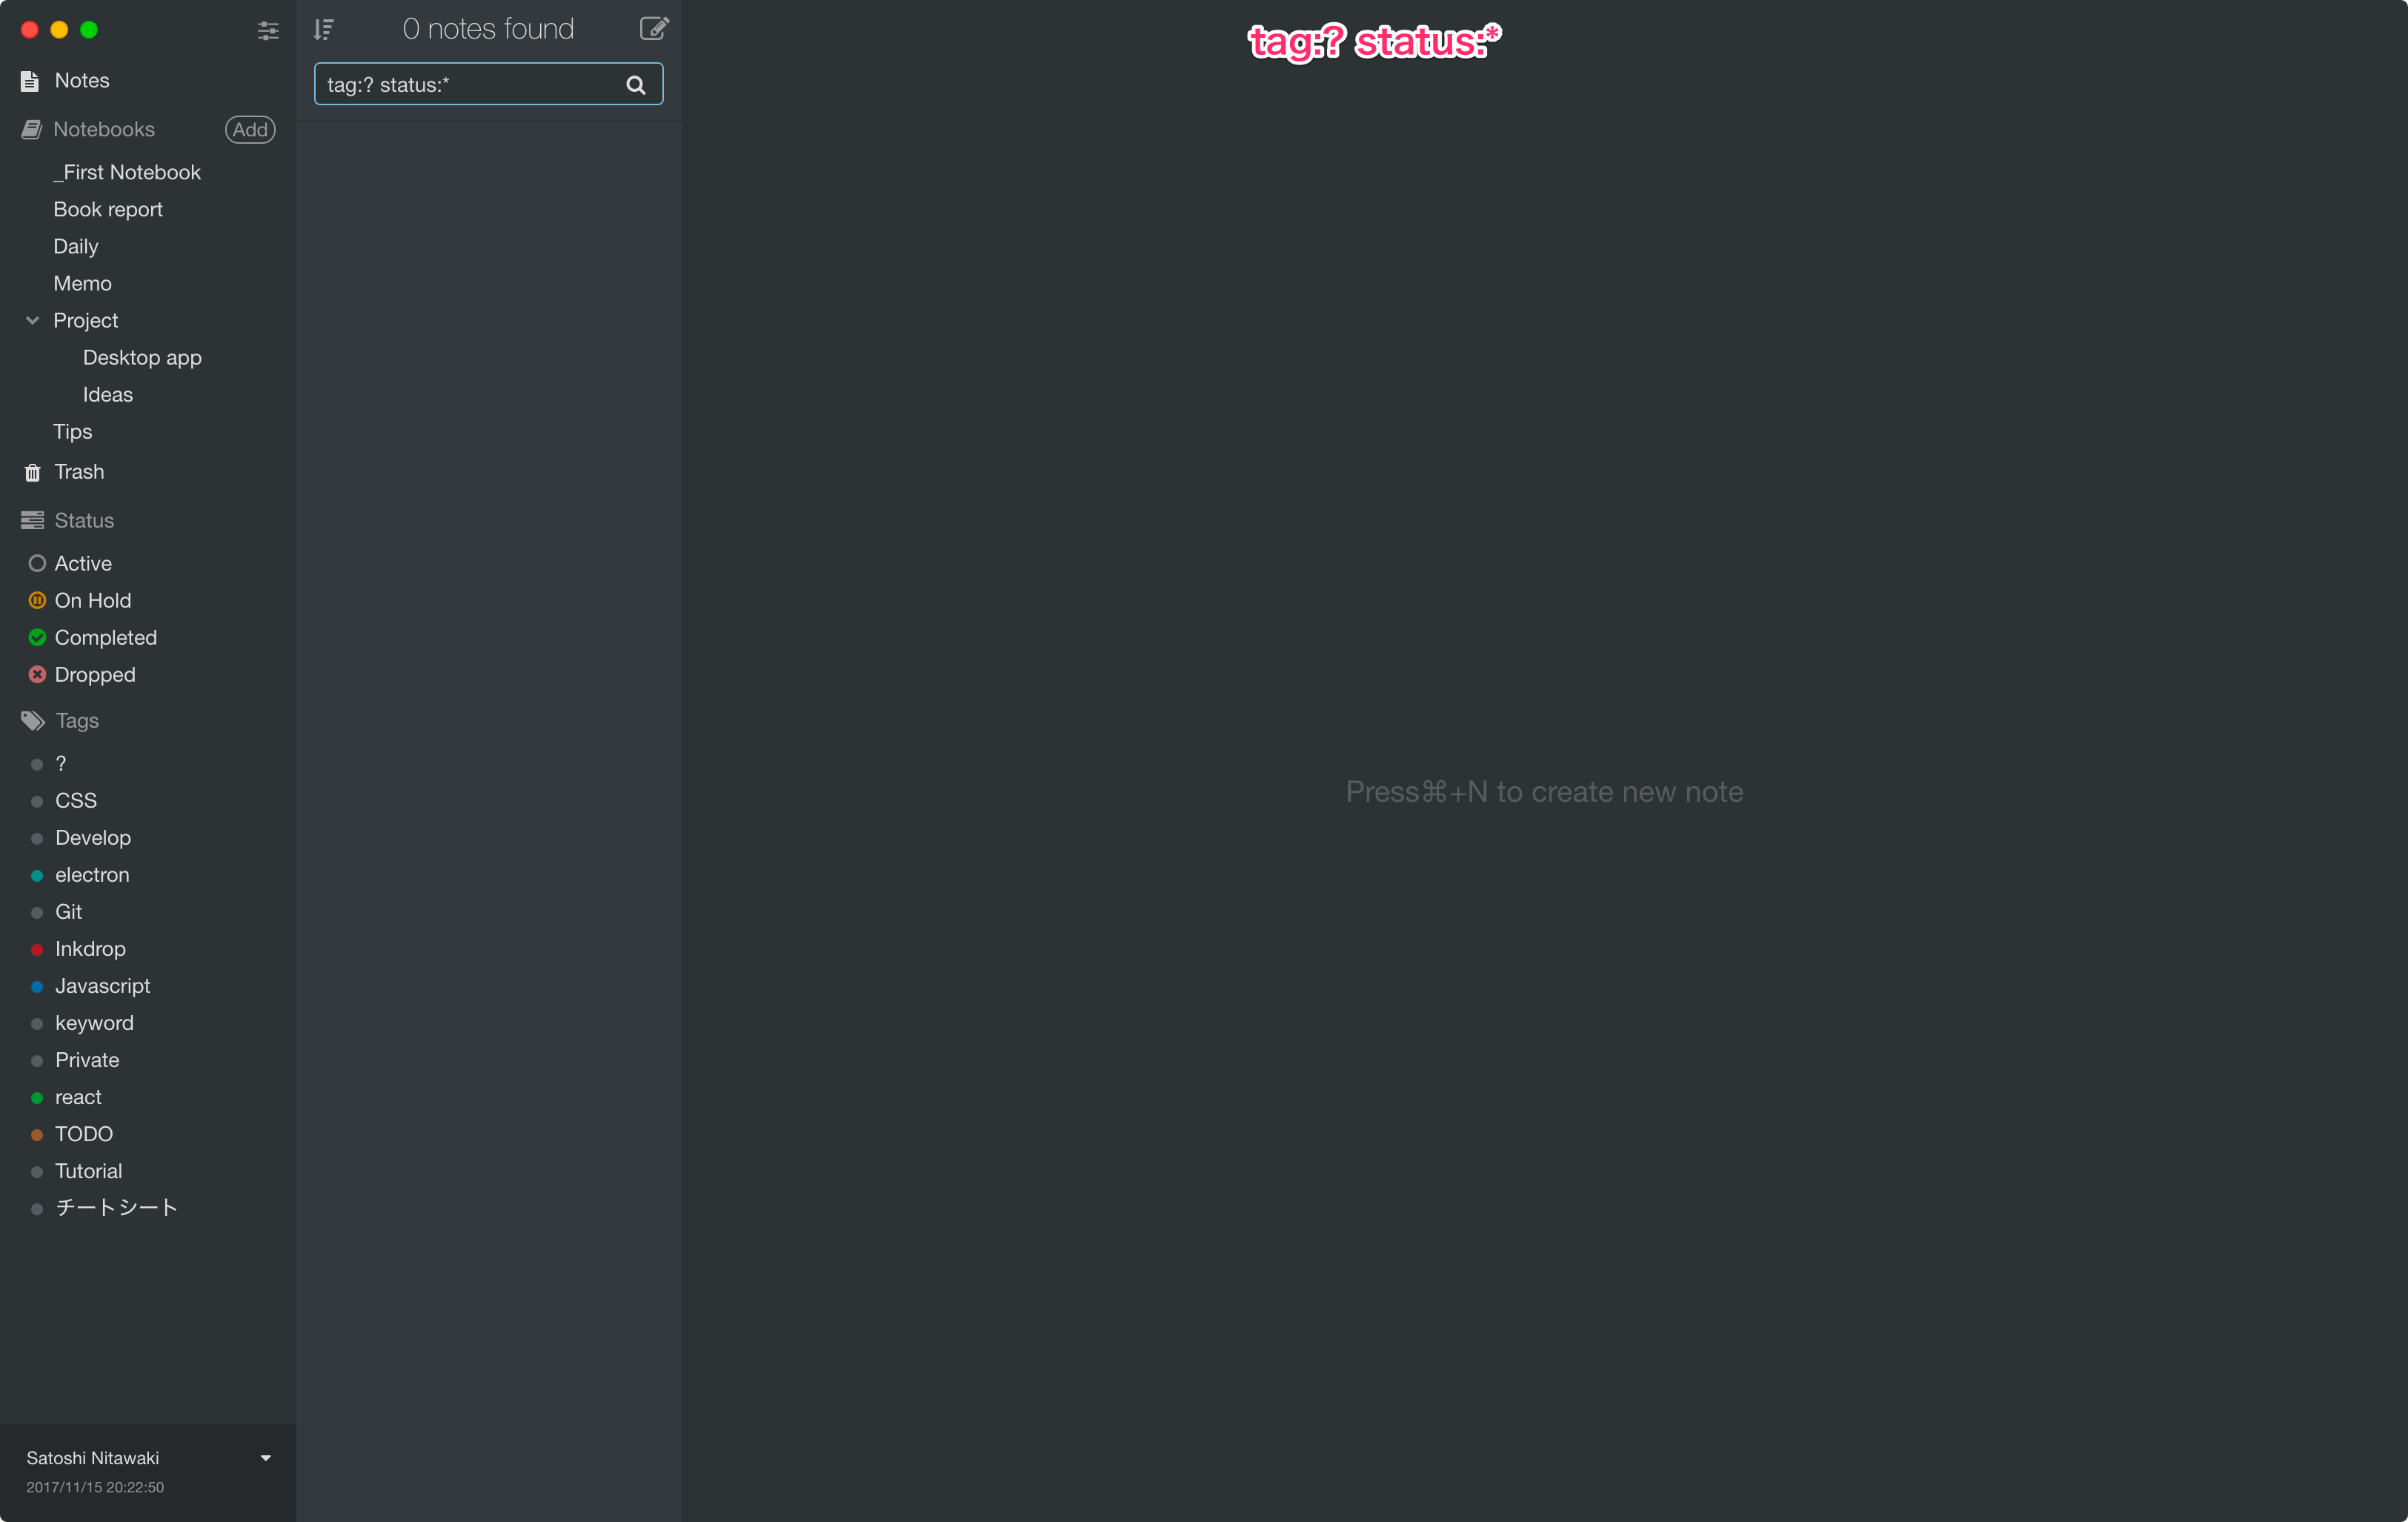
Task: Open the Satoshi Nitawaki account dropdown arrow
Action: pyautogui.click(x=266, y=1458)
